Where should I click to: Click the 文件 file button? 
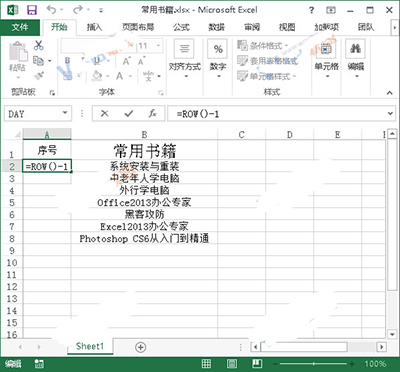pos(20,27)
